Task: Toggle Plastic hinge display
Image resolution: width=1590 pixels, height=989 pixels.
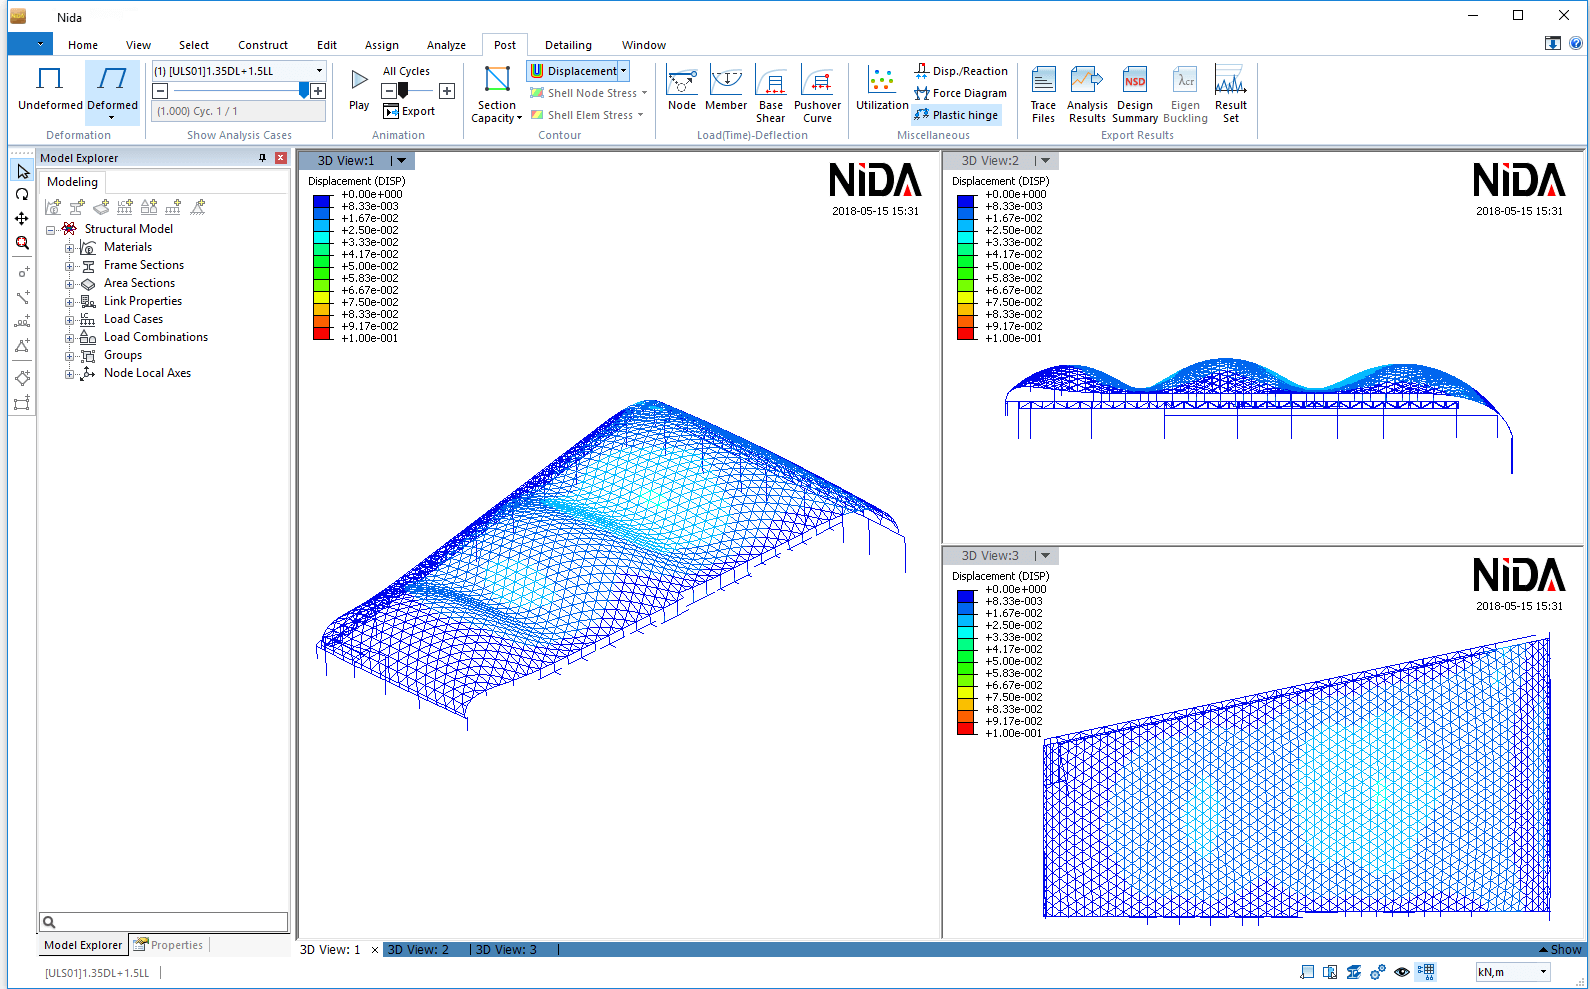Action: 956,115
